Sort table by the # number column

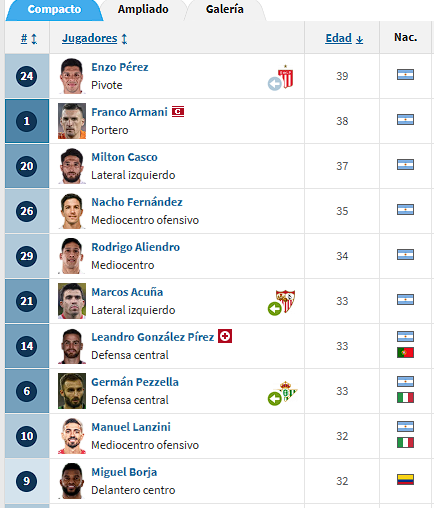29,39
